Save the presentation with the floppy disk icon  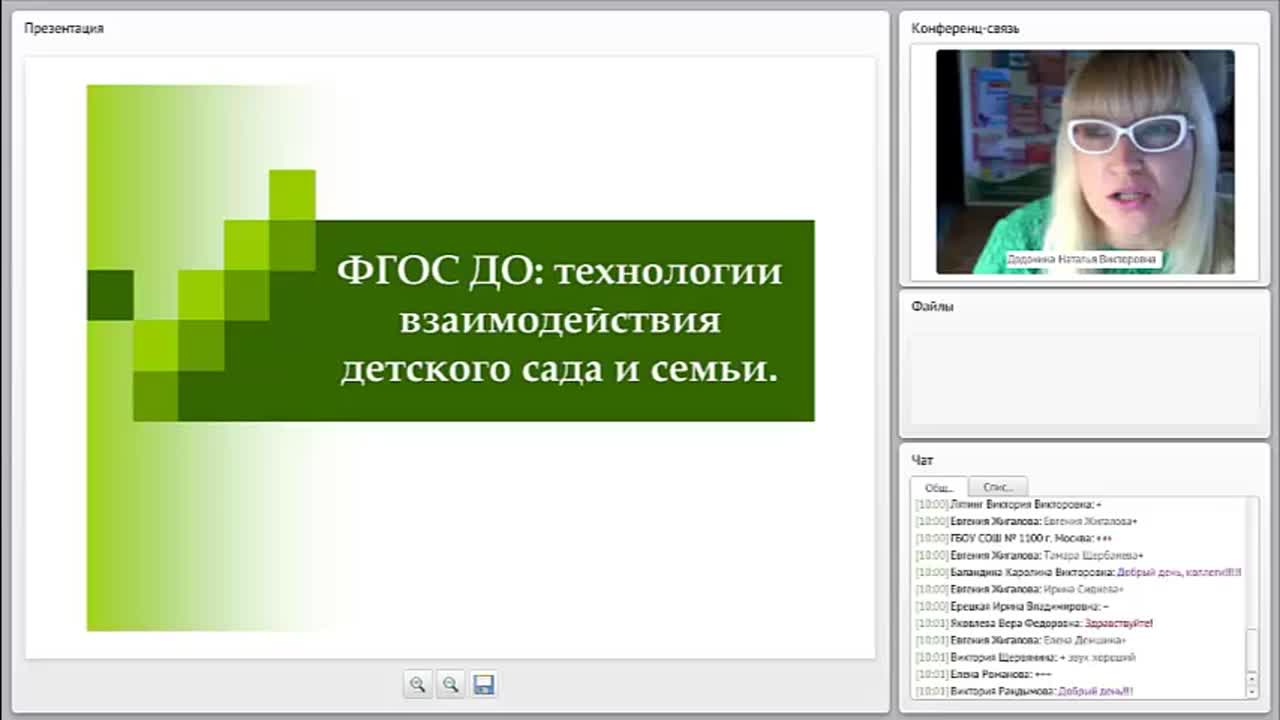(x=484, y=684)
